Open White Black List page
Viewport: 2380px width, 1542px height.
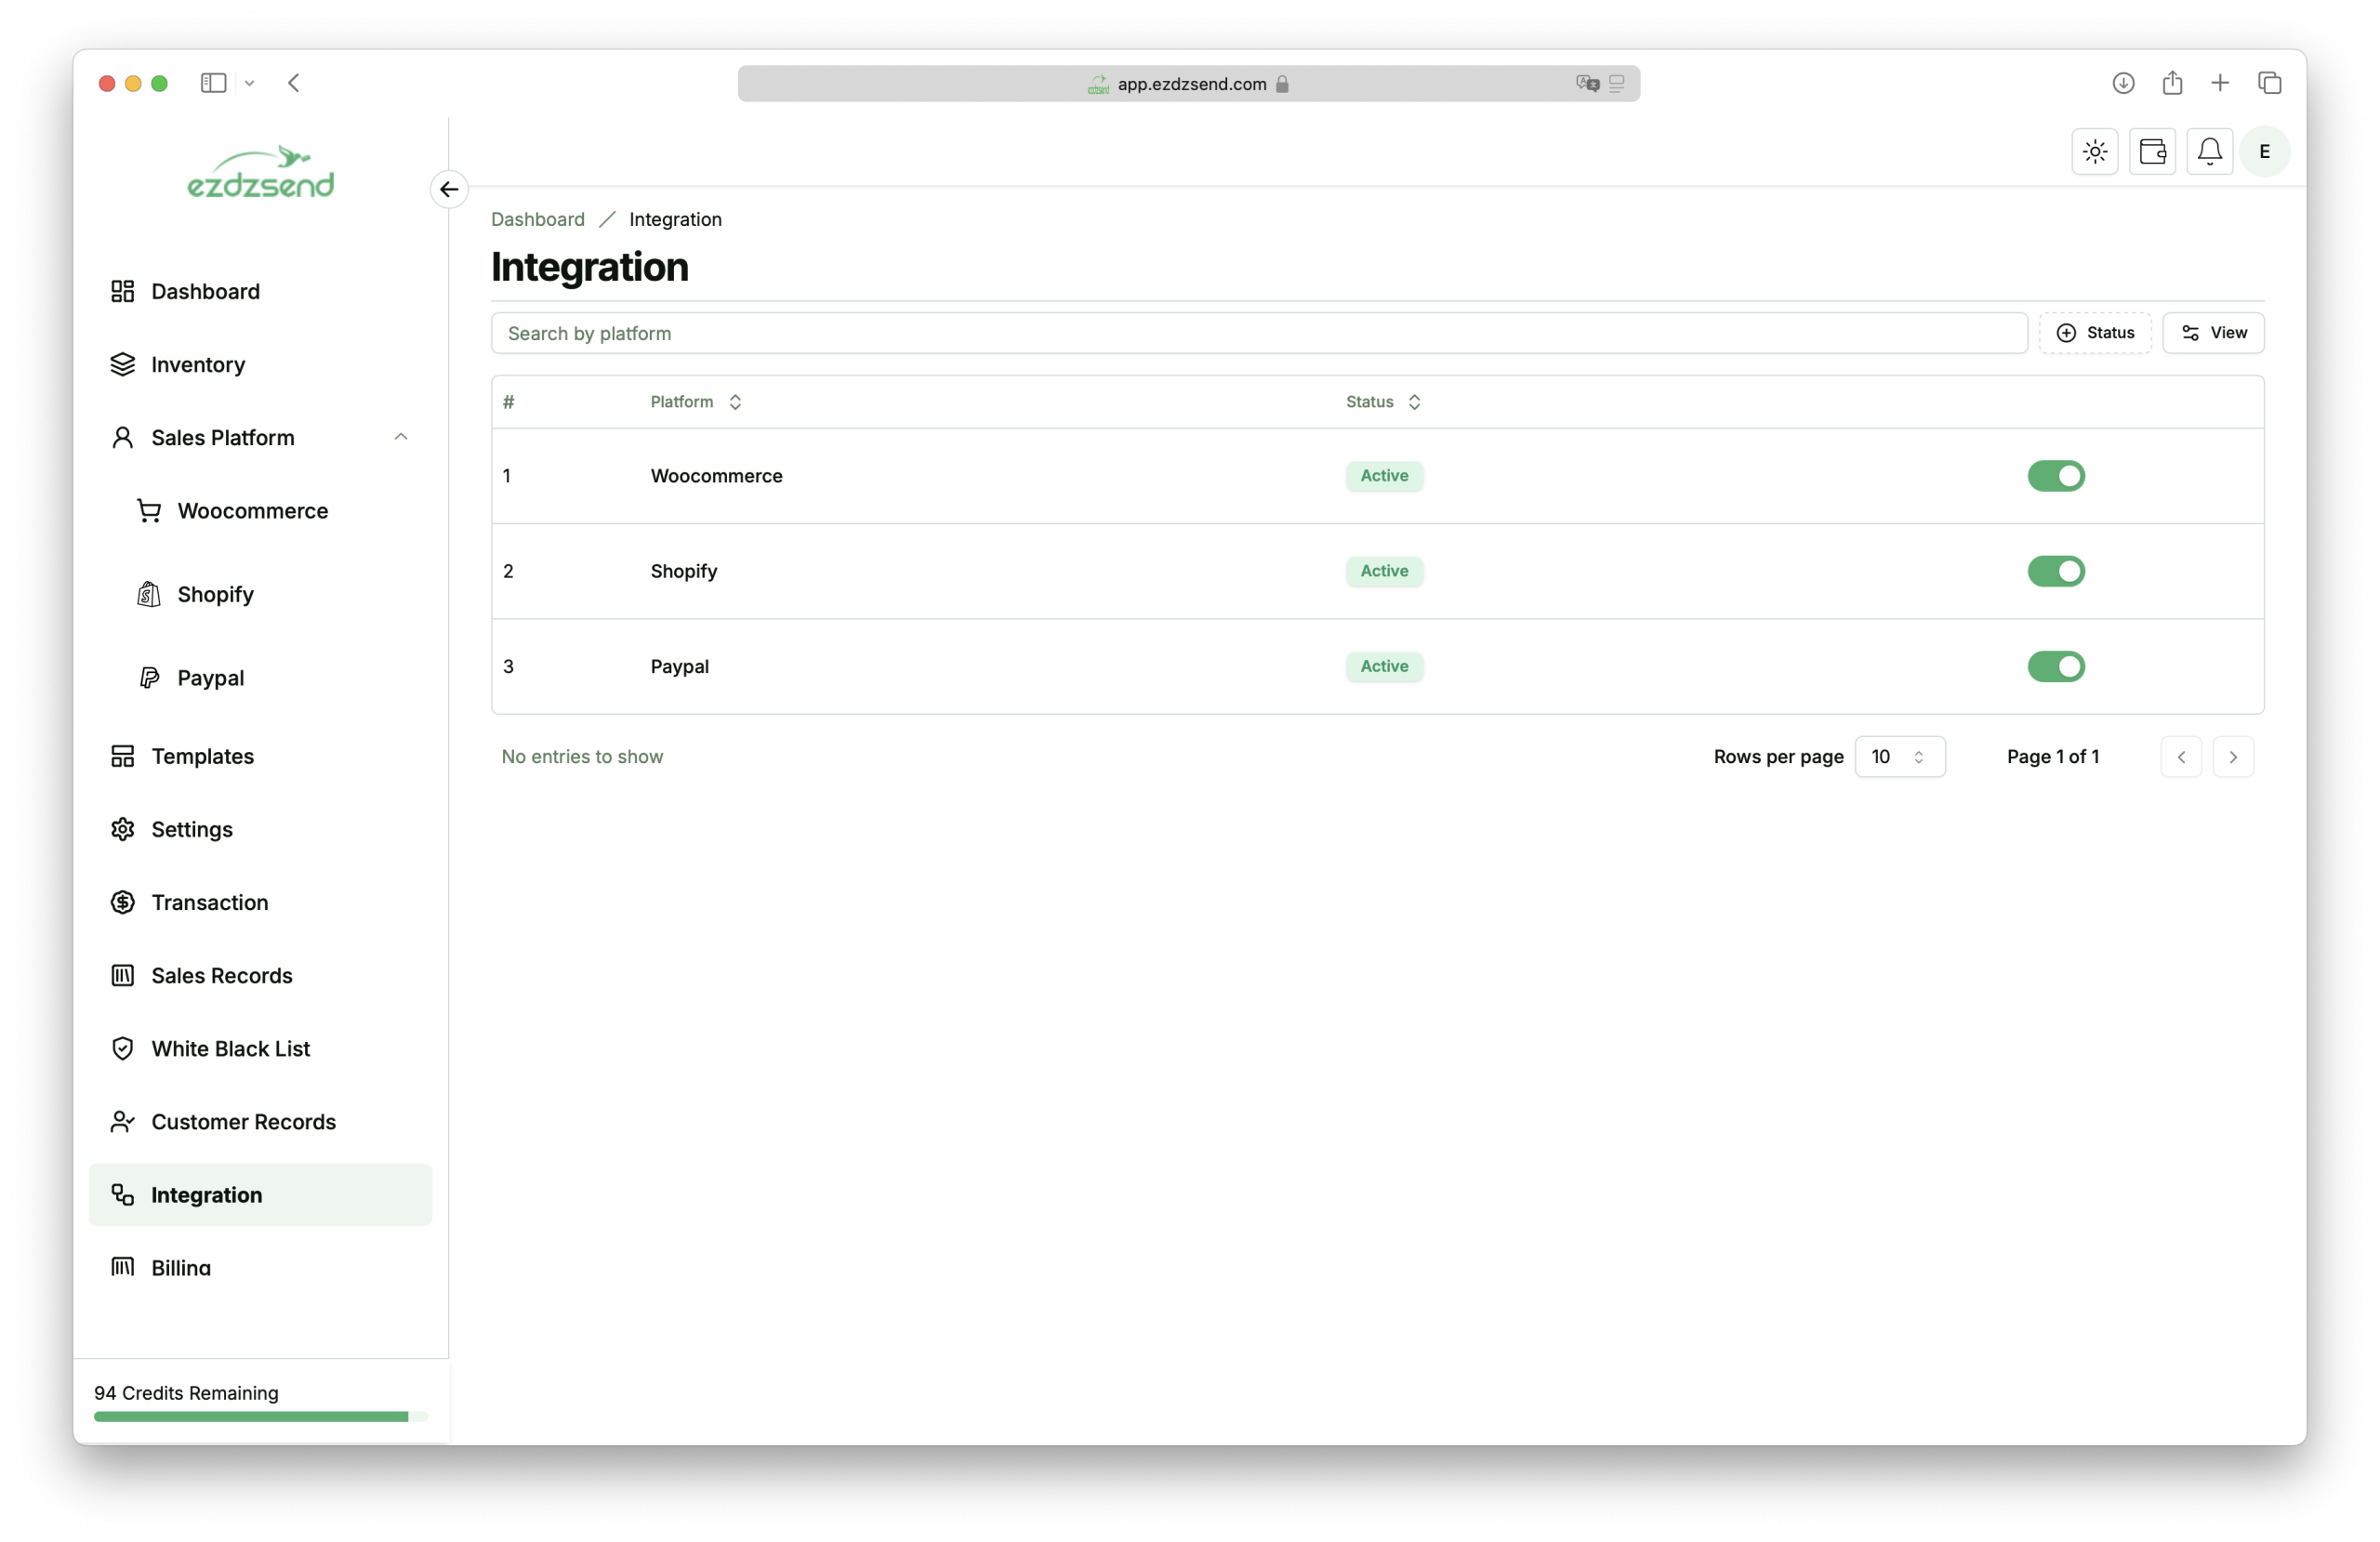click(x=229, y=1048)
